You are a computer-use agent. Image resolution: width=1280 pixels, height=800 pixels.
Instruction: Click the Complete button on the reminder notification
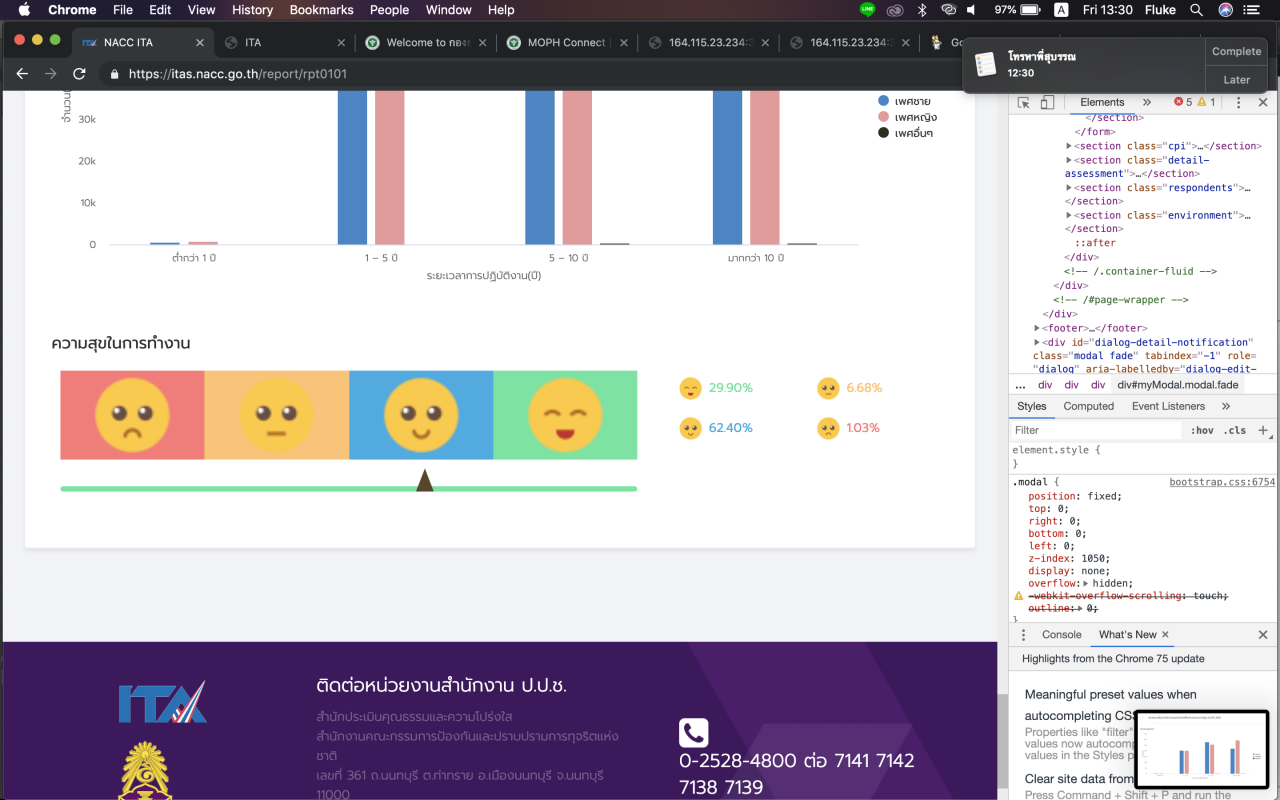(1236, 51)
